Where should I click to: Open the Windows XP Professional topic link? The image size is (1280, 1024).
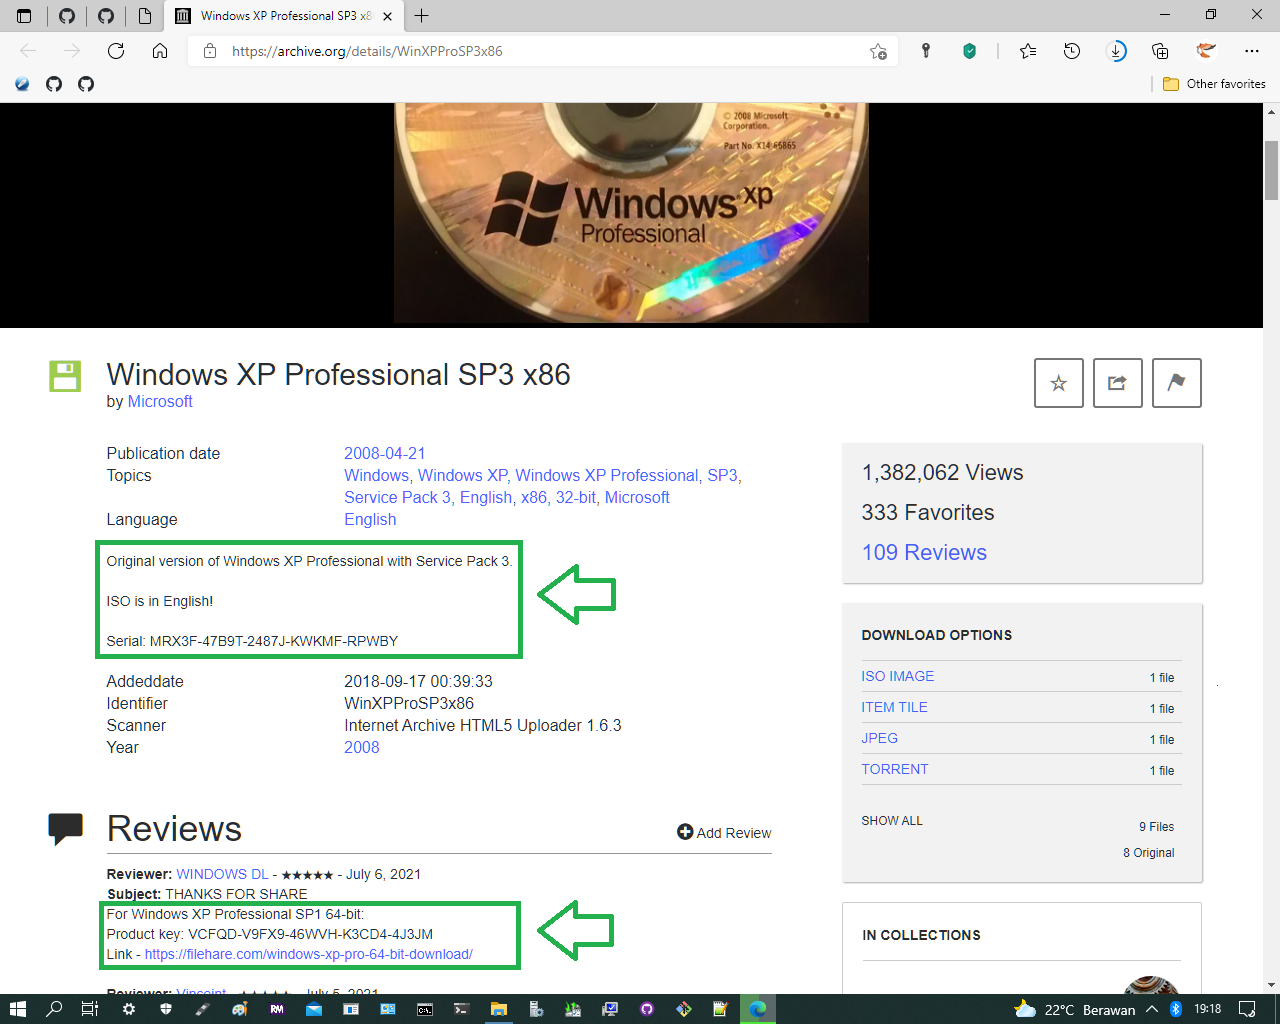607,475
